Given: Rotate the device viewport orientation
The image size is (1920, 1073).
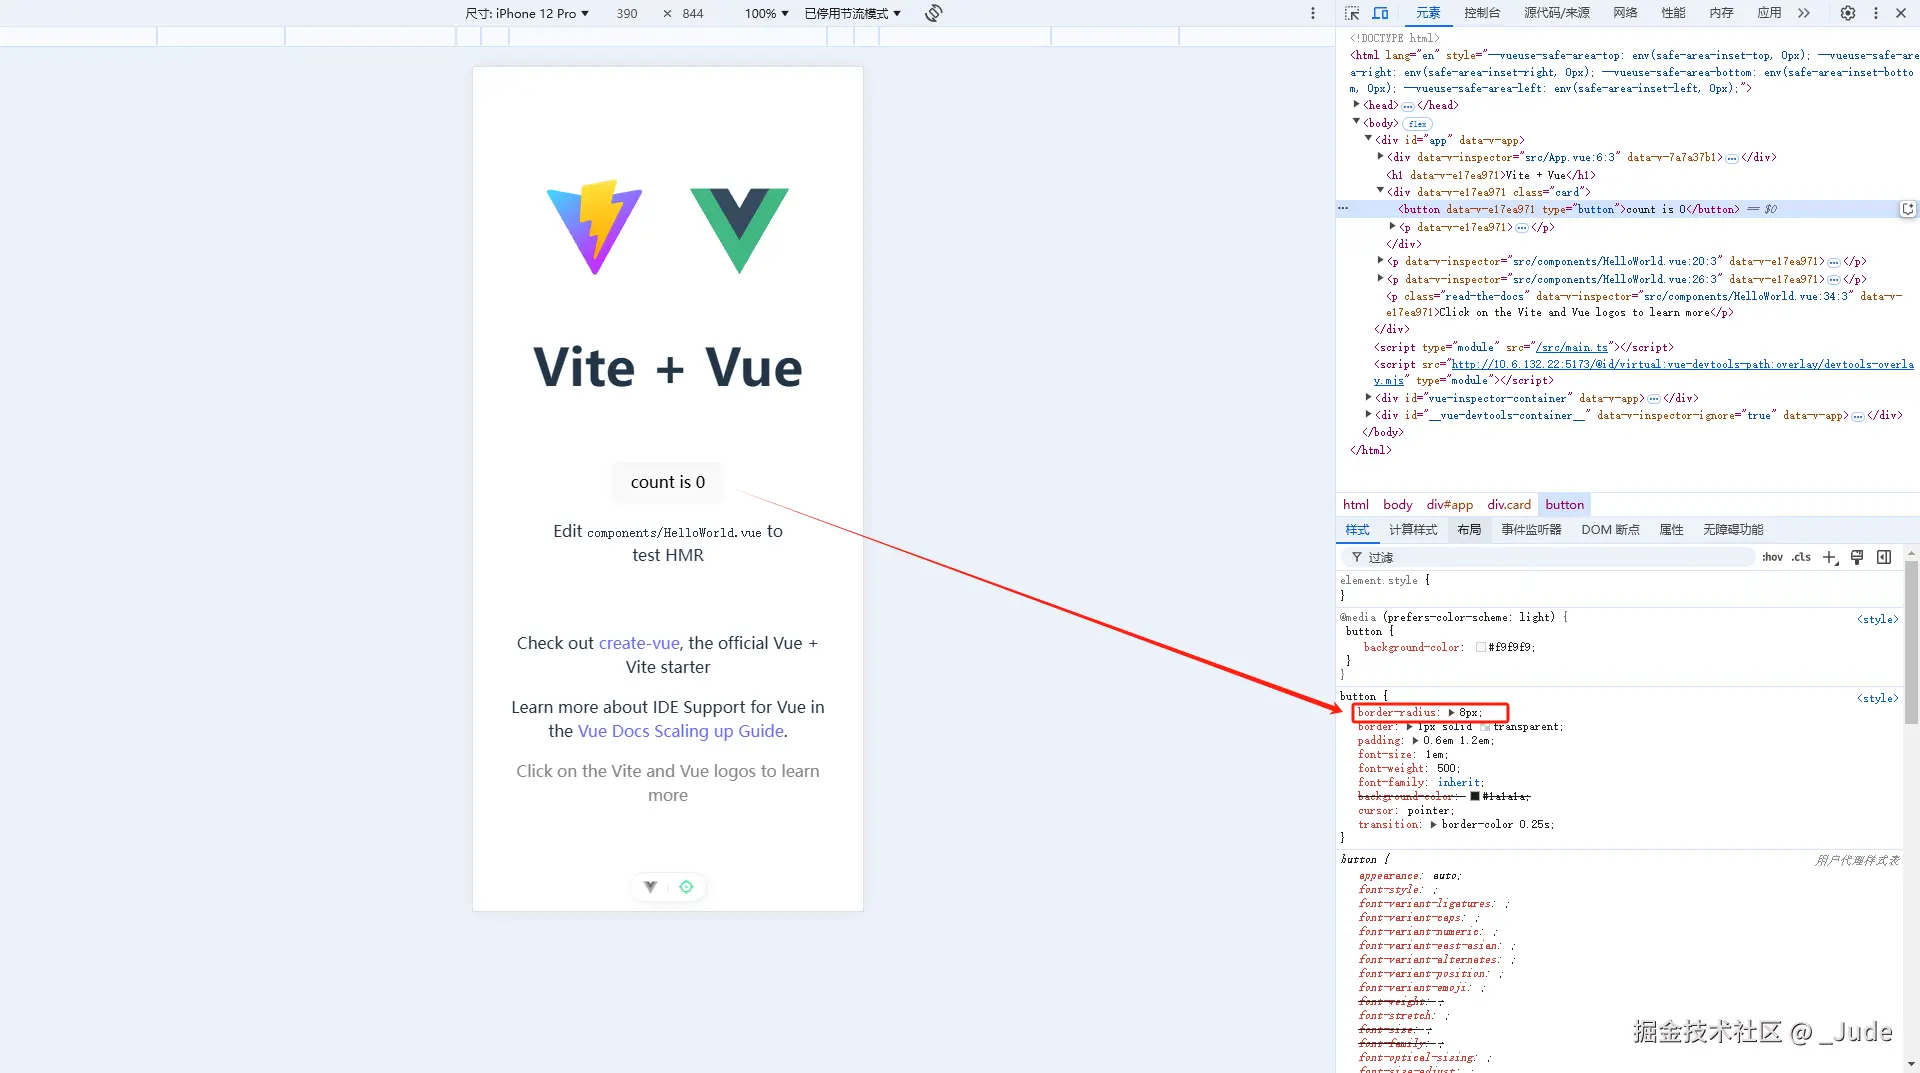Looking at the screenshot, I should [x=934, y=13].
